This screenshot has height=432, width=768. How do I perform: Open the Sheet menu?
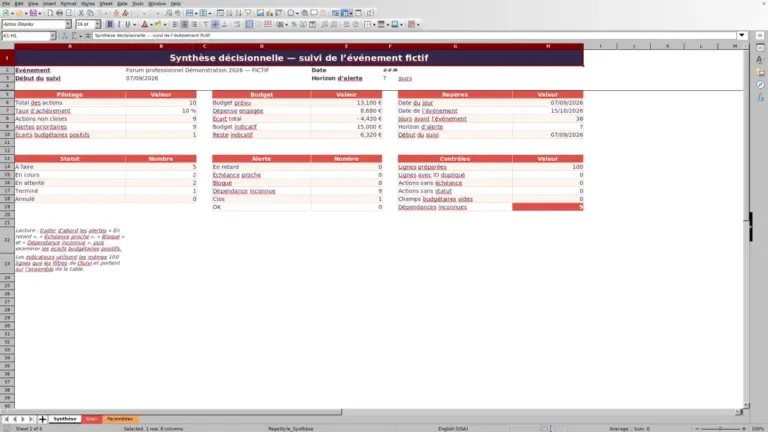coord(106,3)
